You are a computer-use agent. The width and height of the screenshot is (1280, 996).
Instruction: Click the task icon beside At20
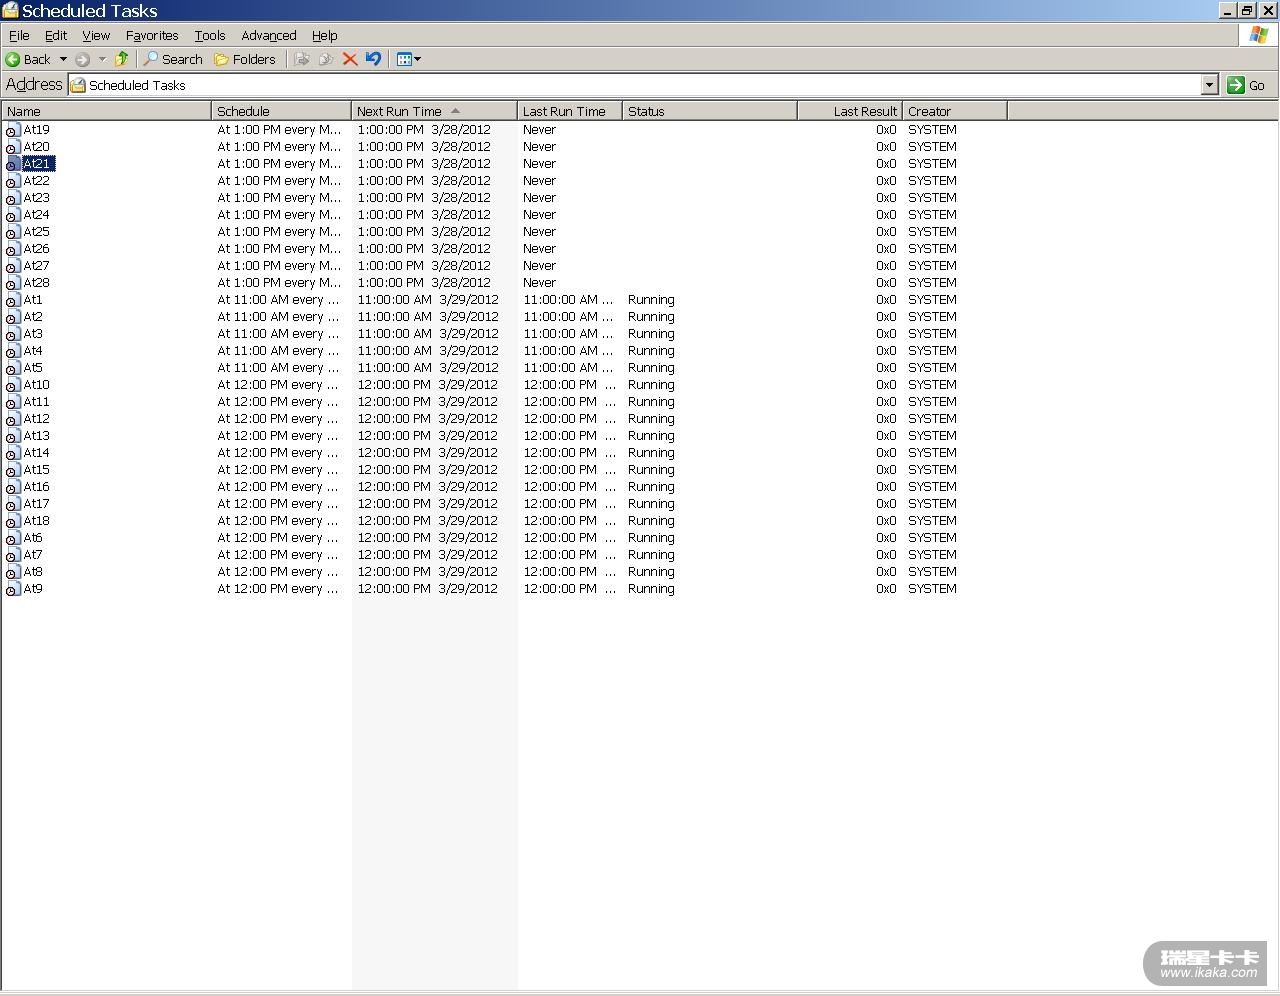coord(13,147)
